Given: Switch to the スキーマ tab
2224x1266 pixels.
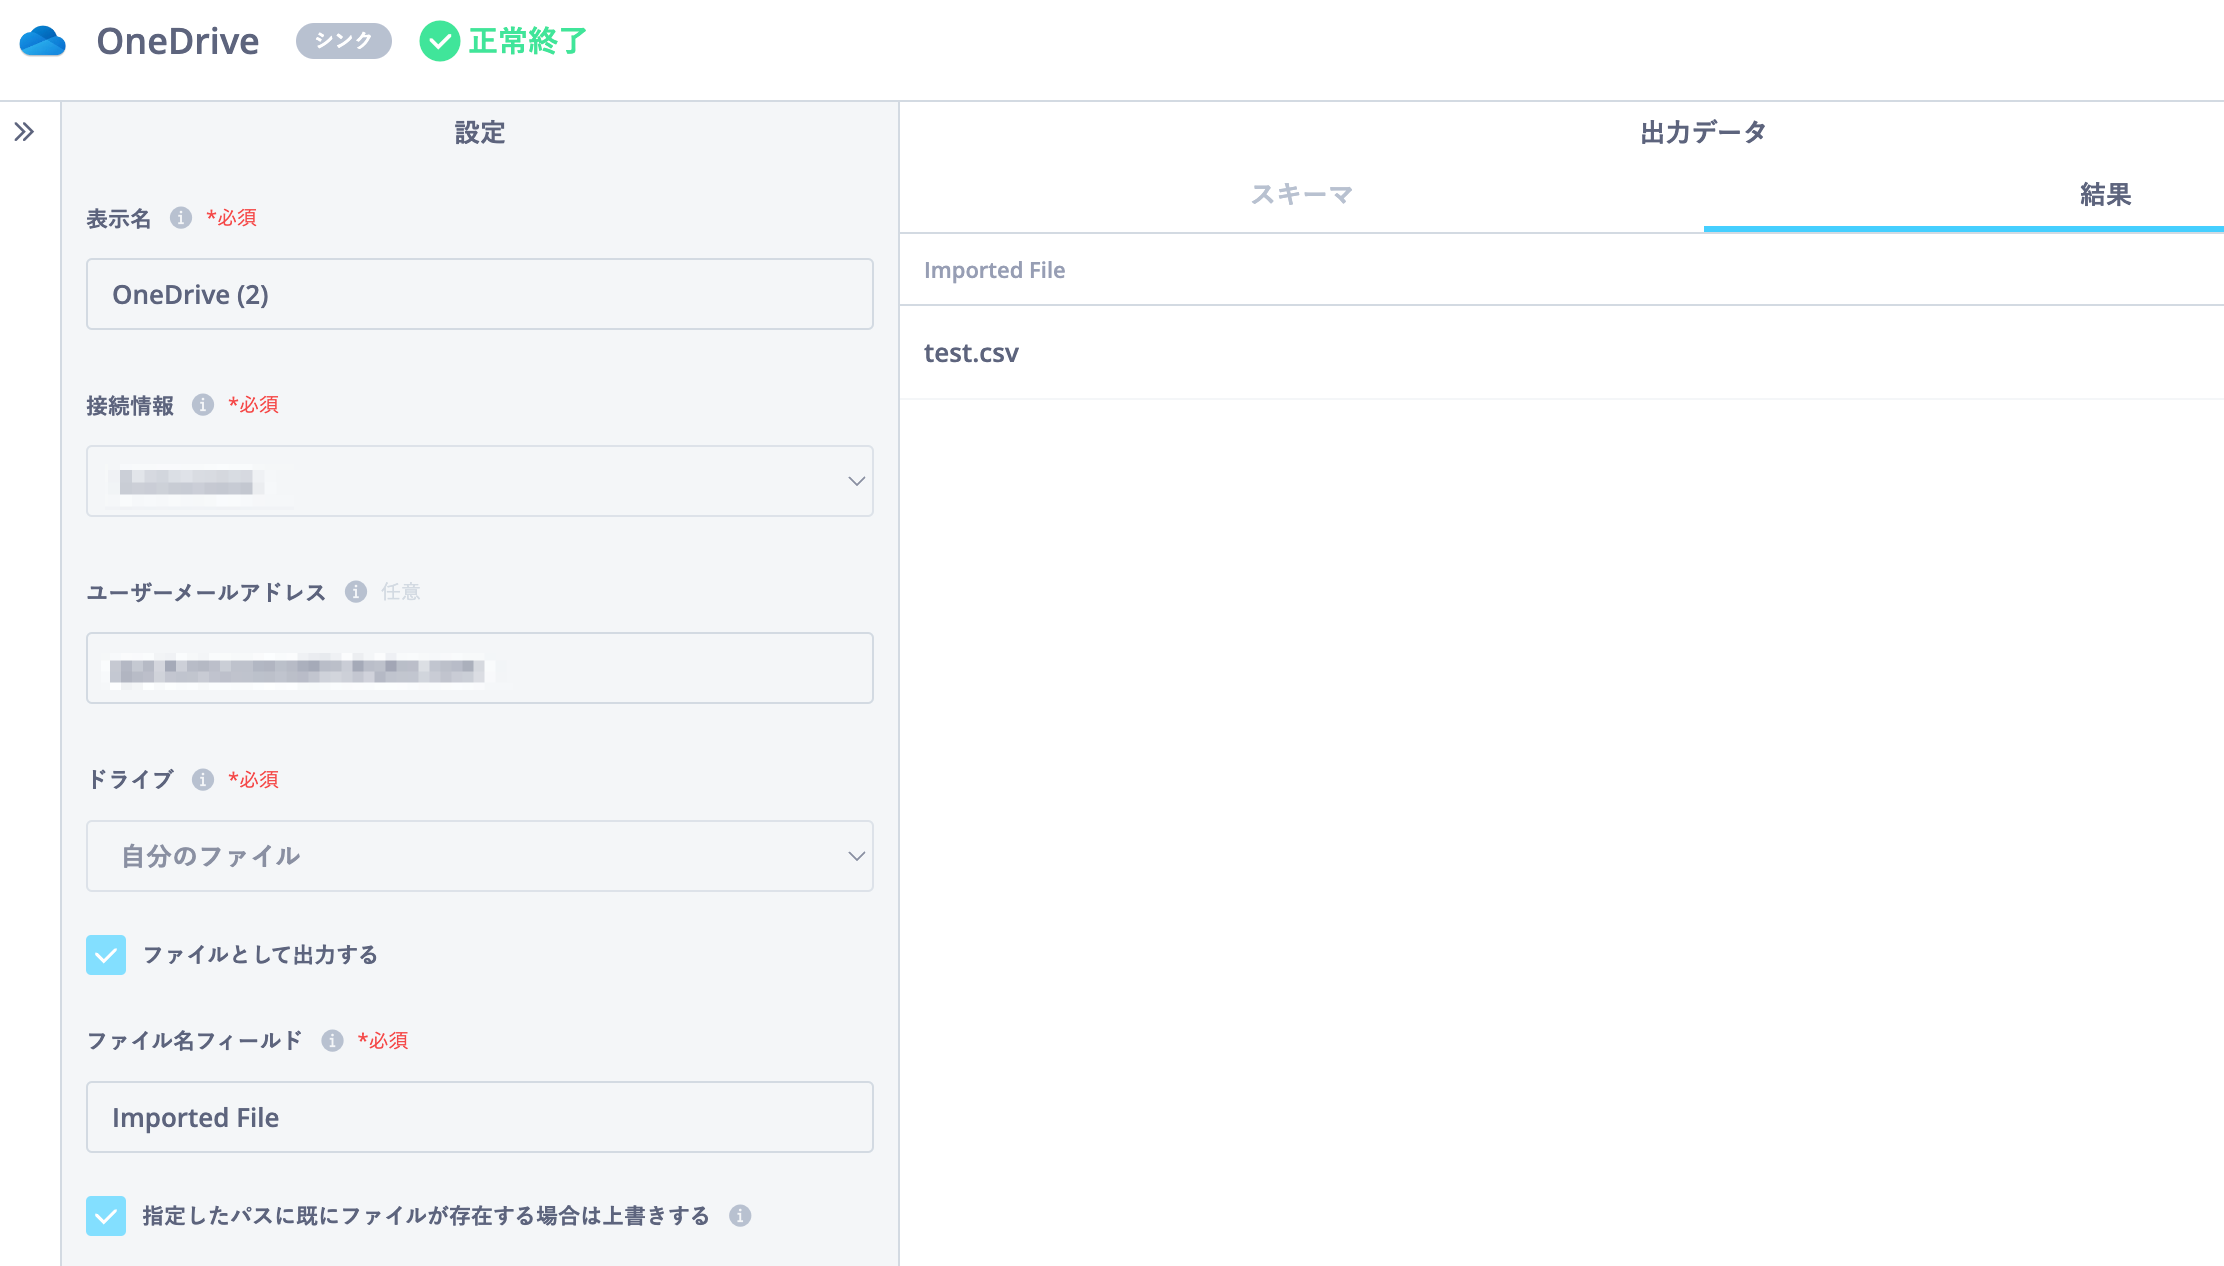Looking at the screenshot, I should click(x=1302, y=194).
